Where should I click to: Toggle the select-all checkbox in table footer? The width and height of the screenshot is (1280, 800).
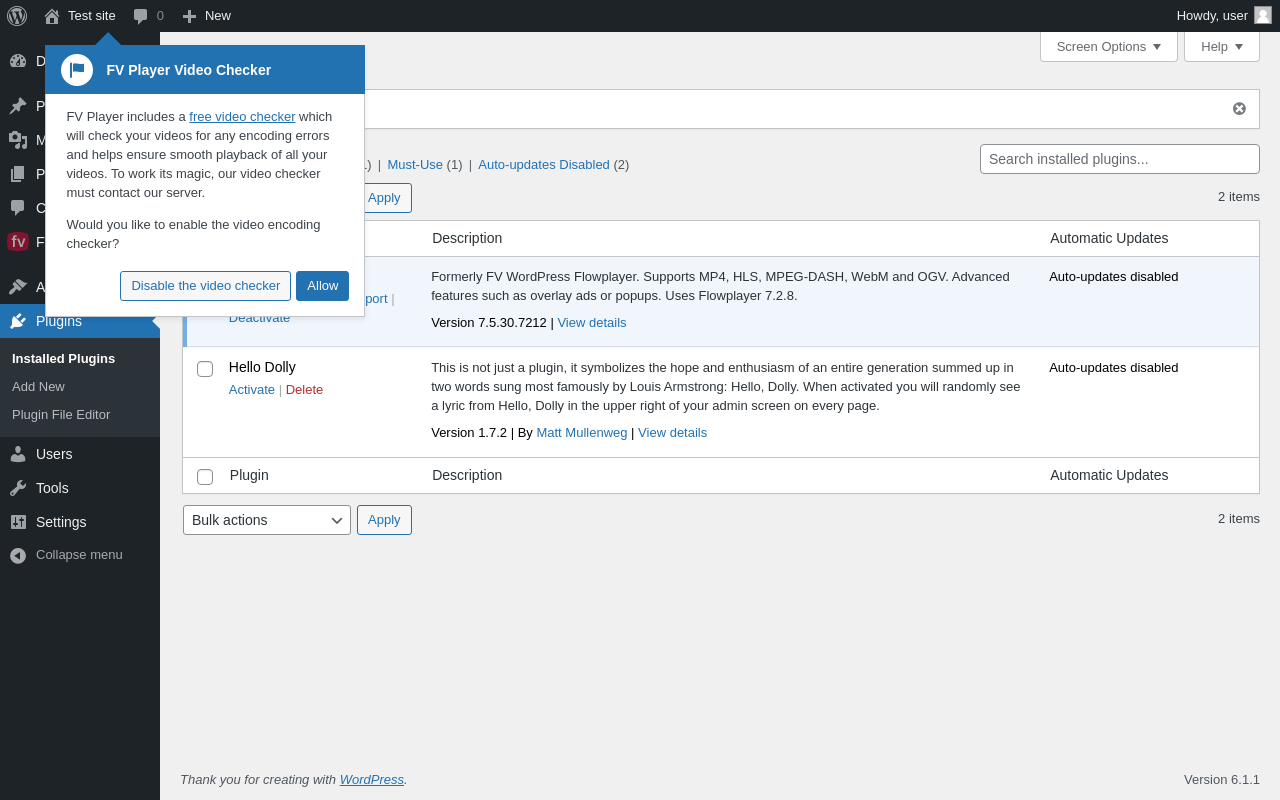205,477
